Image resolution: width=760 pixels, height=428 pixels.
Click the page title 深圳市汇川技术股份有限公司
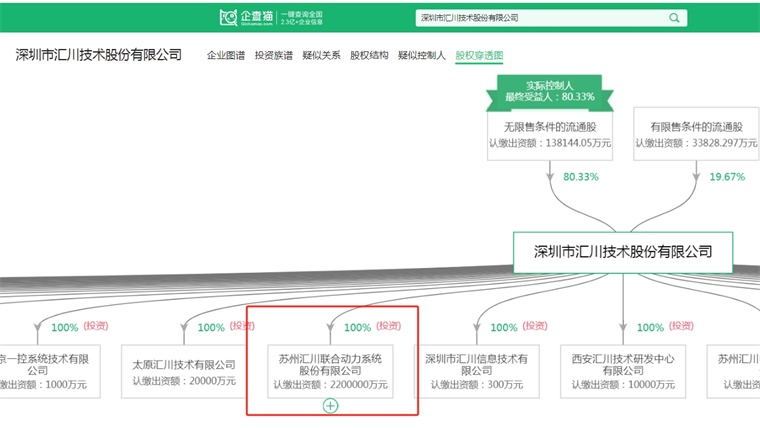coord(98,55)
